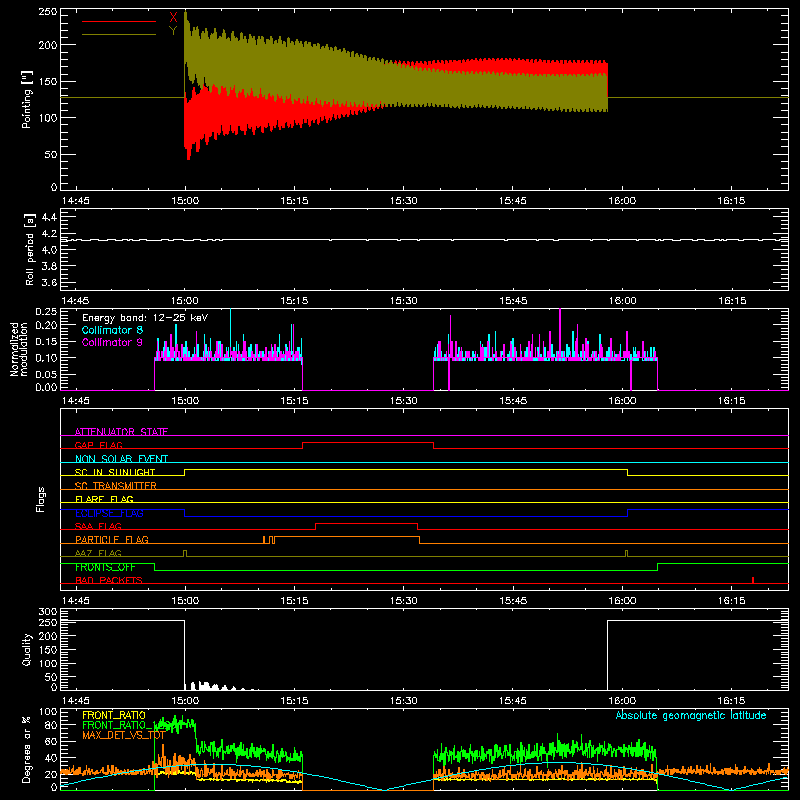Click the 15:30 time label of Pointing plot
Screen dimensions: 800x800
[404, 201]
